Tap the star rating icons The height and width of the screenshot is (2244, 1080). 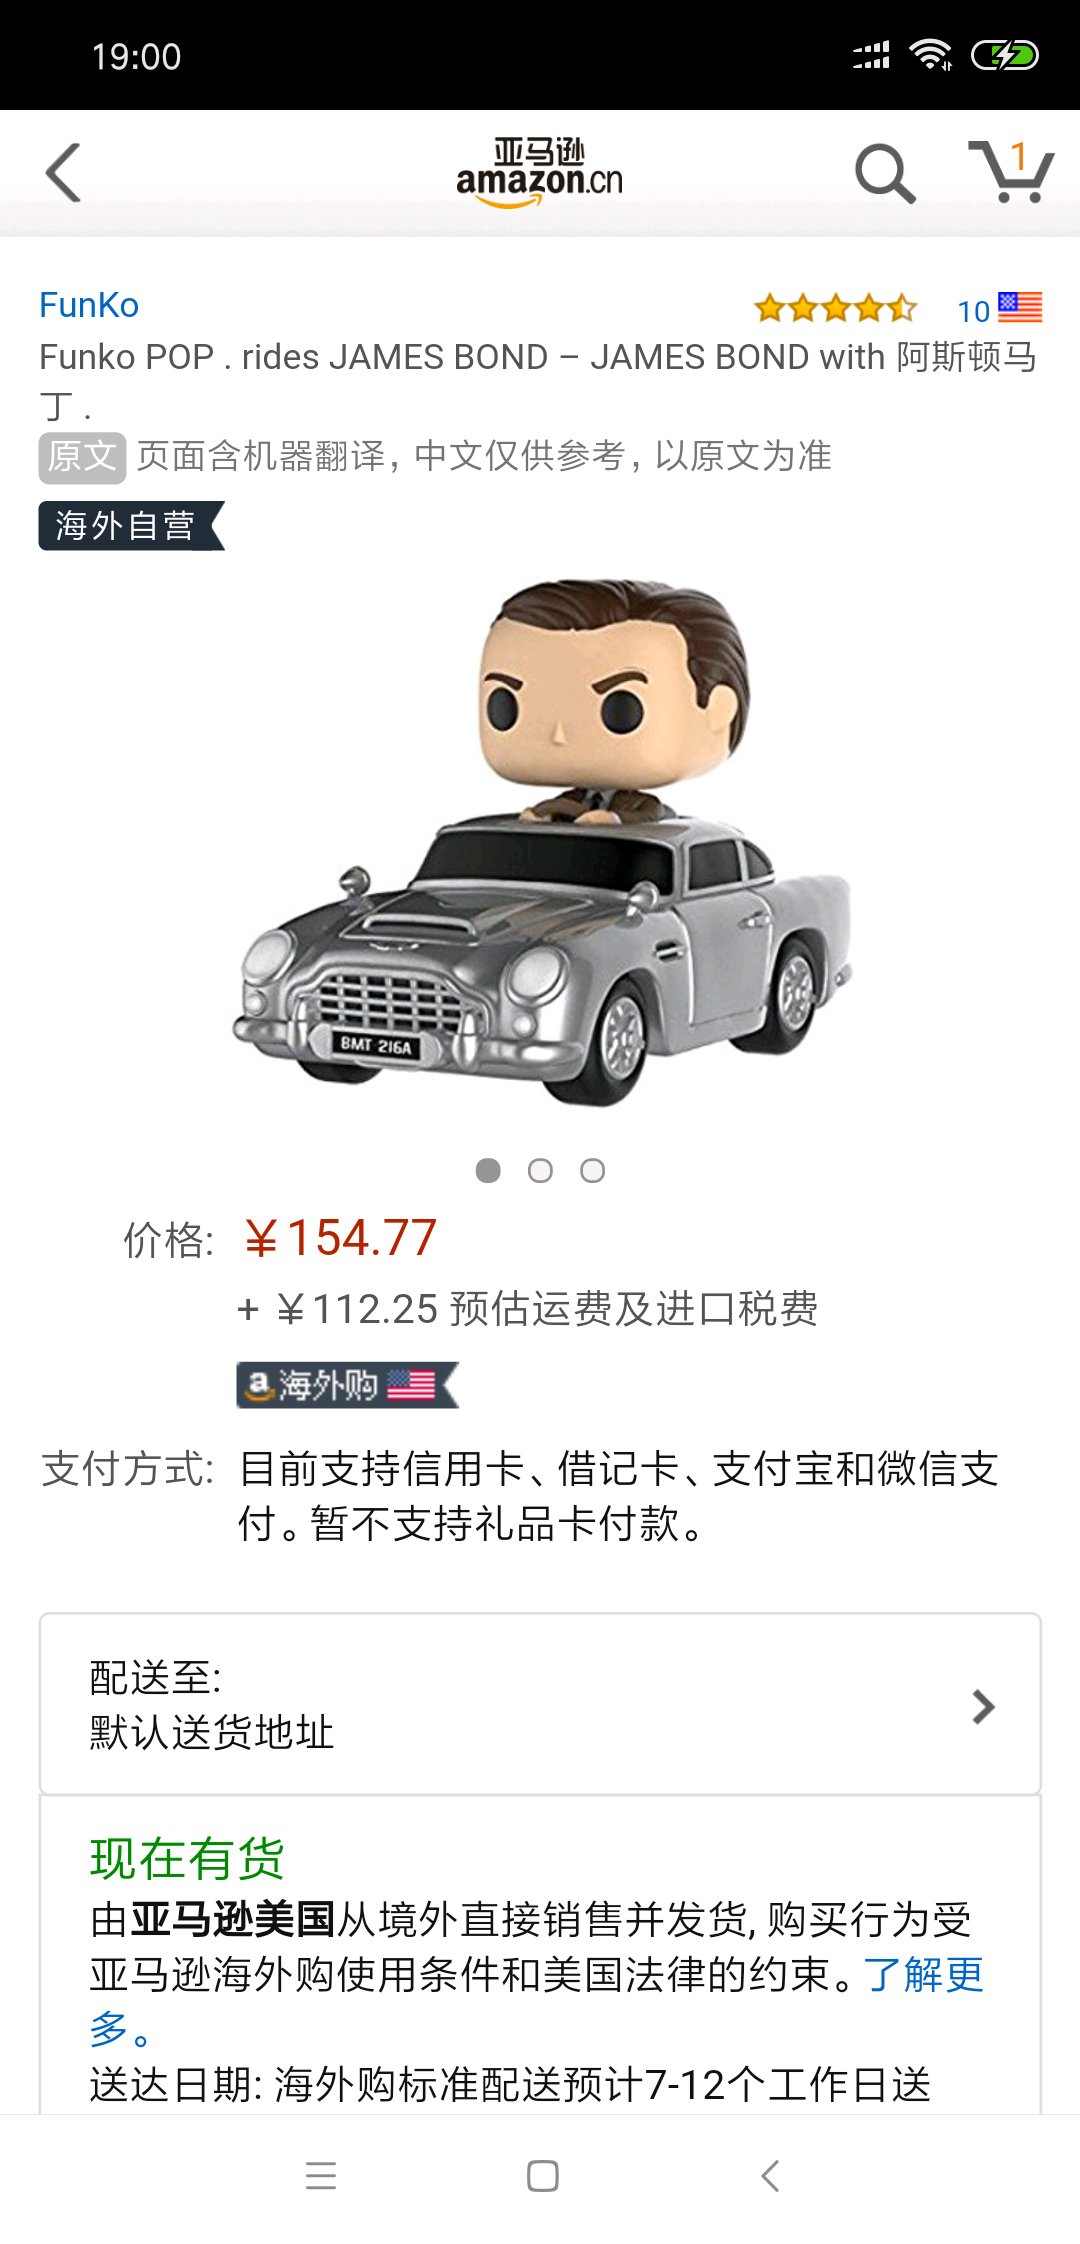(x=836, y=308)
